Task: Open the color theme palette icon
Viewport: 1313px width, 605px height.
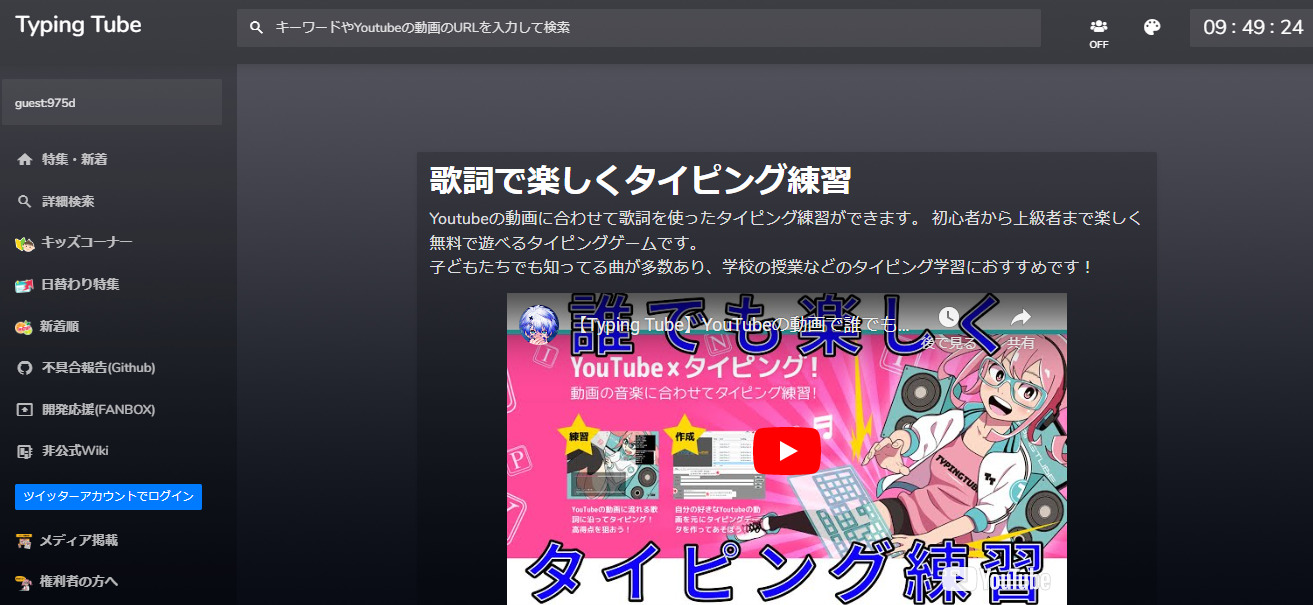Action: tap(1152, 27)
